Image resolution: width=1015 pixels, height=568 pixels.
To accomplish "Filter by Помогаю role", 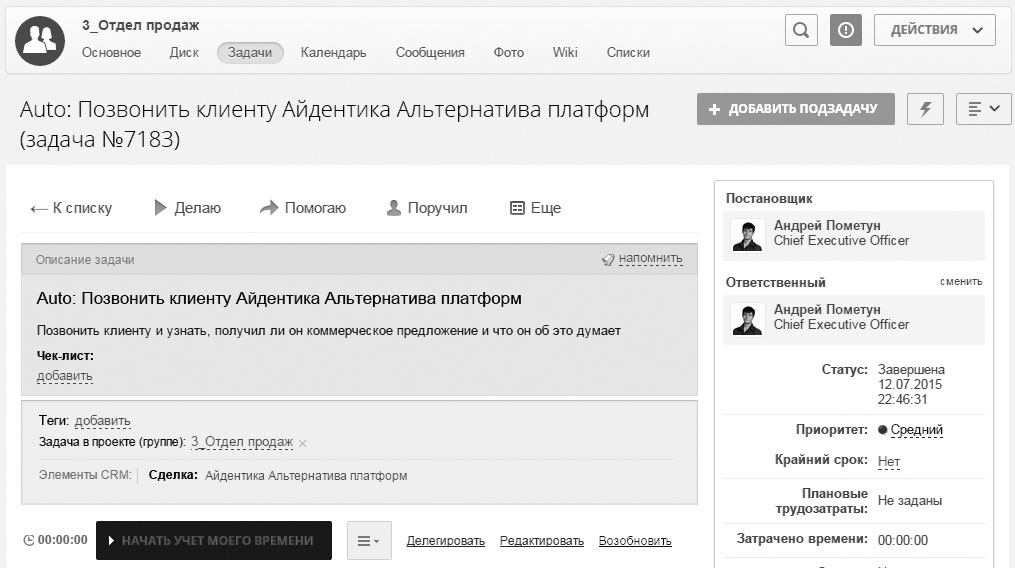I will (303, 208).
